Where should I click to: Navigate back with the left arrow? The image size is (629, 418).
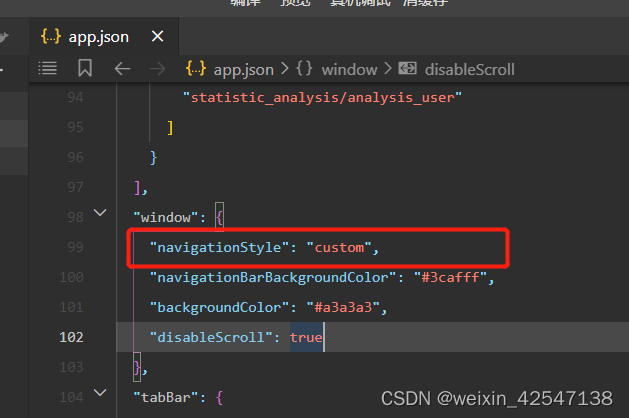[x=122, y=69]
